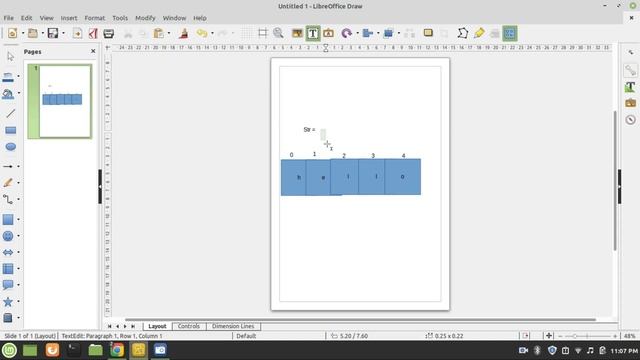Screen dimensions: 640x360
Task: Select the 3D Objects tool
Action: coord(8,318)
